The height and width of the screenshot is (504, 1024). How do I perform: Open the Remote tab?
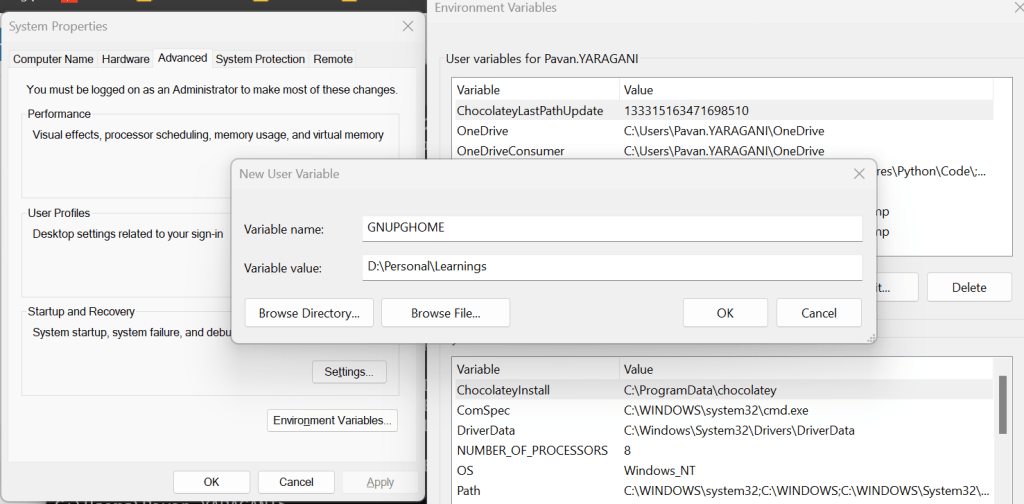tap(333, 59)
